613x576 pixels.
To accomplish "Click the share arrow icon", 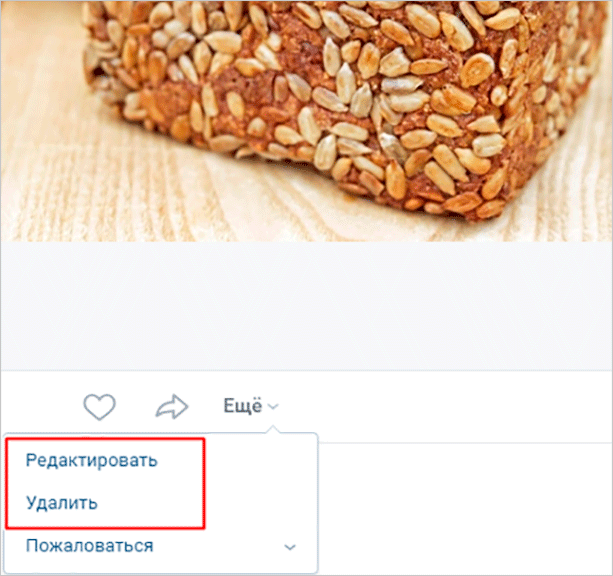I will (x=172, y=406).
